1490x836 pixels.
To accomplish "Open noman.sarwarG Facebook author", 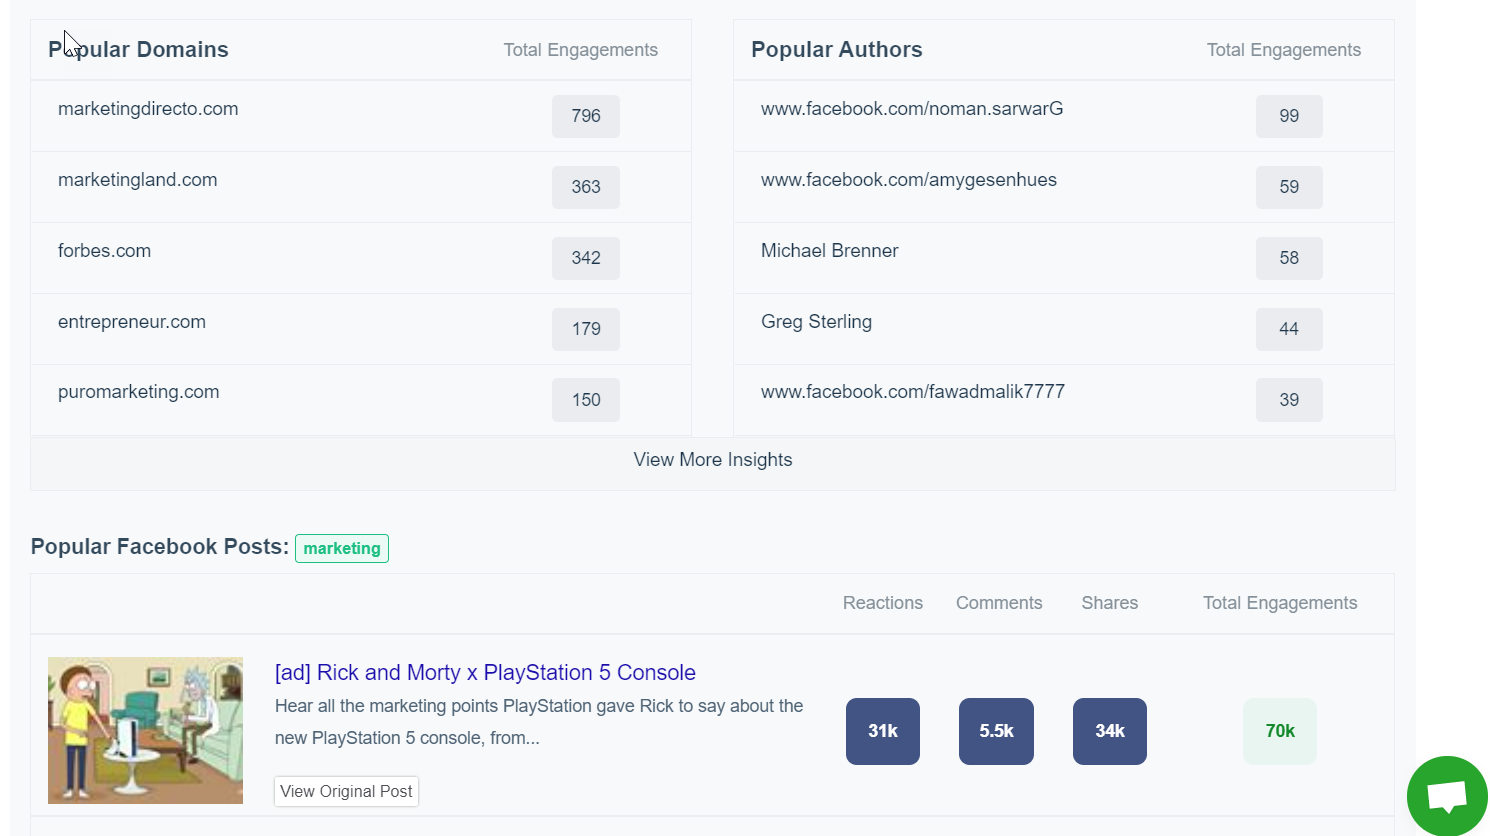I will click(x=912, y=109).
